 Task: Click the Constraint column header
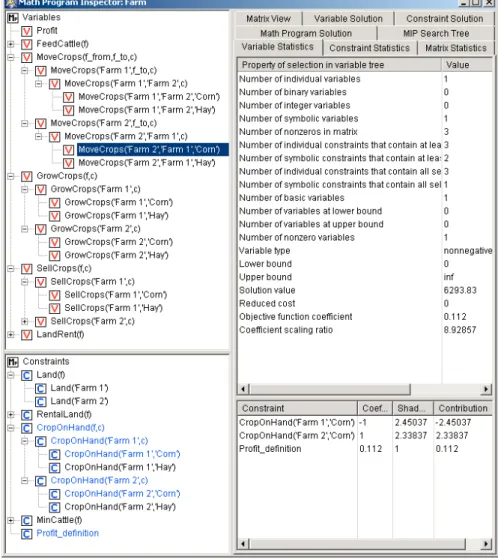tap(297, 408)
